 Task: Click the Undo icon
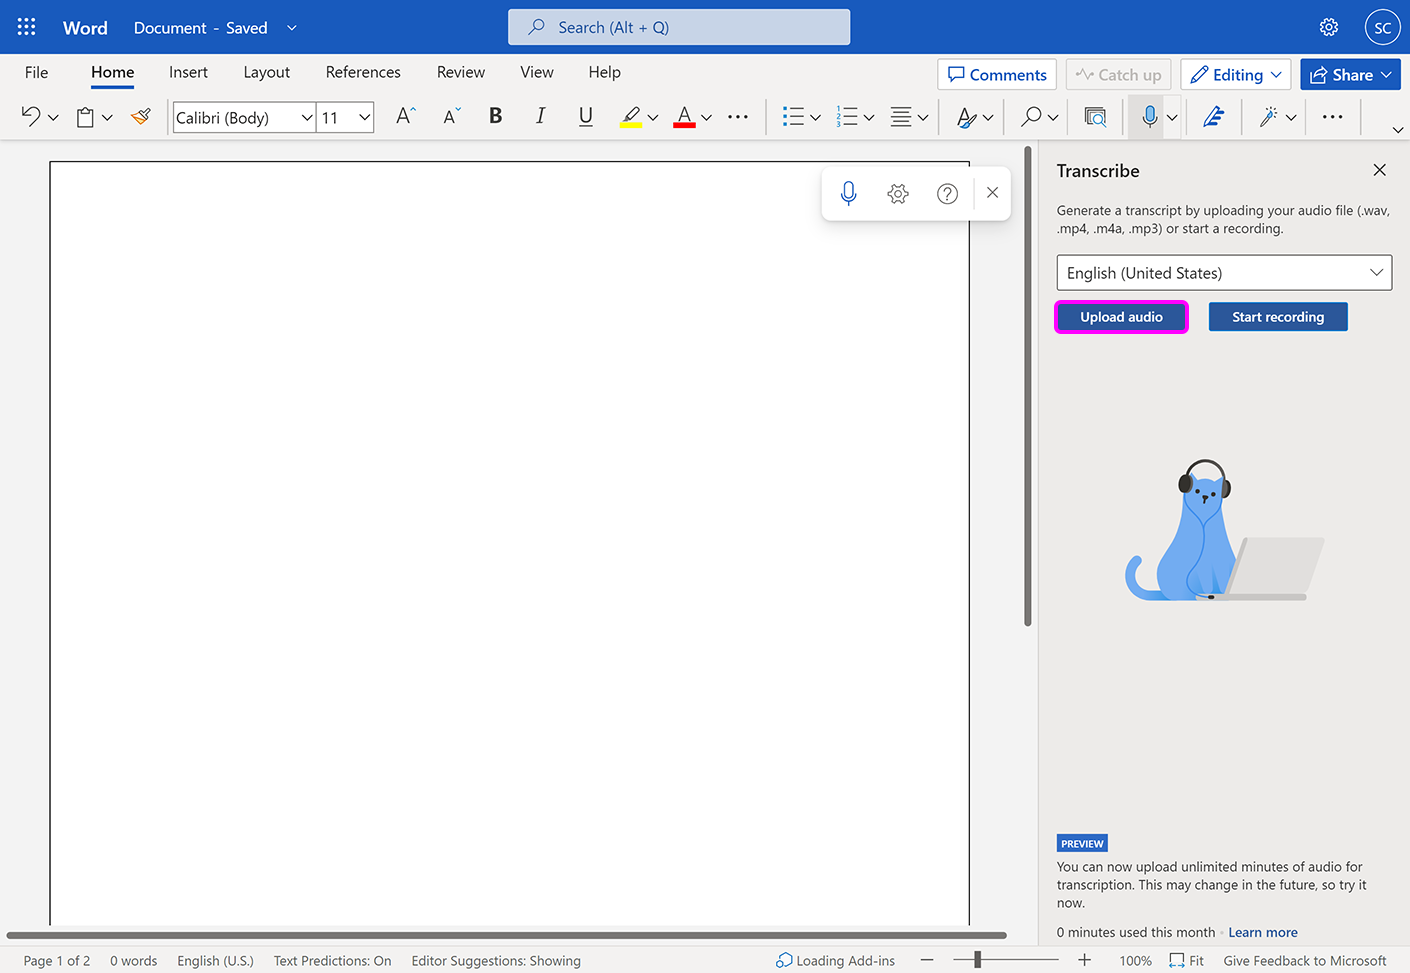(29, 117)
